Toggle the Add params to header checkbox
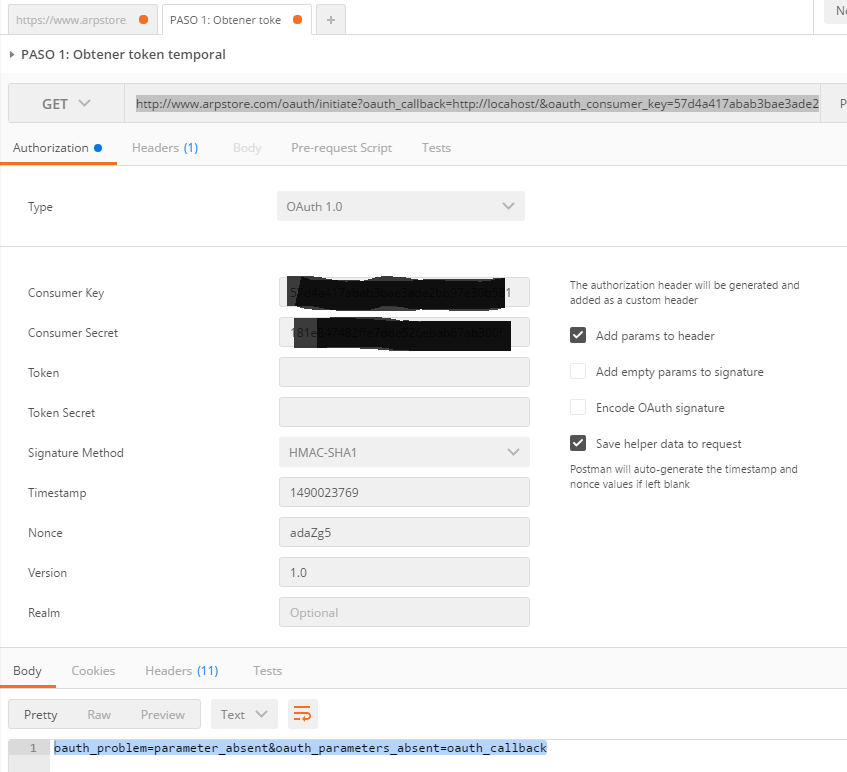 tap(578, 336)
